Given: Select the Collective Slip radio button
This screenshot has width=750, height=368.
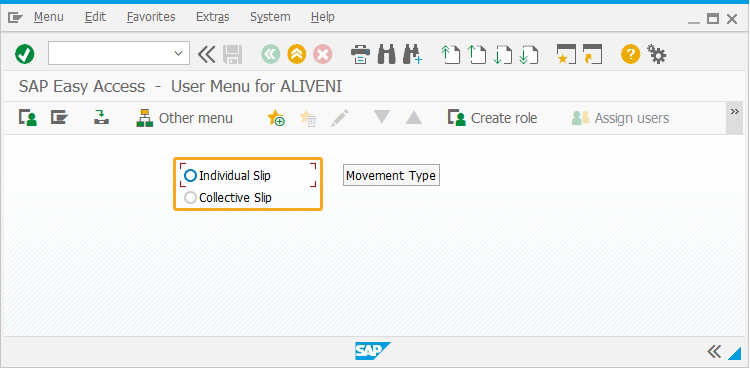Looking at the screenshot, I should coord(190,198).
